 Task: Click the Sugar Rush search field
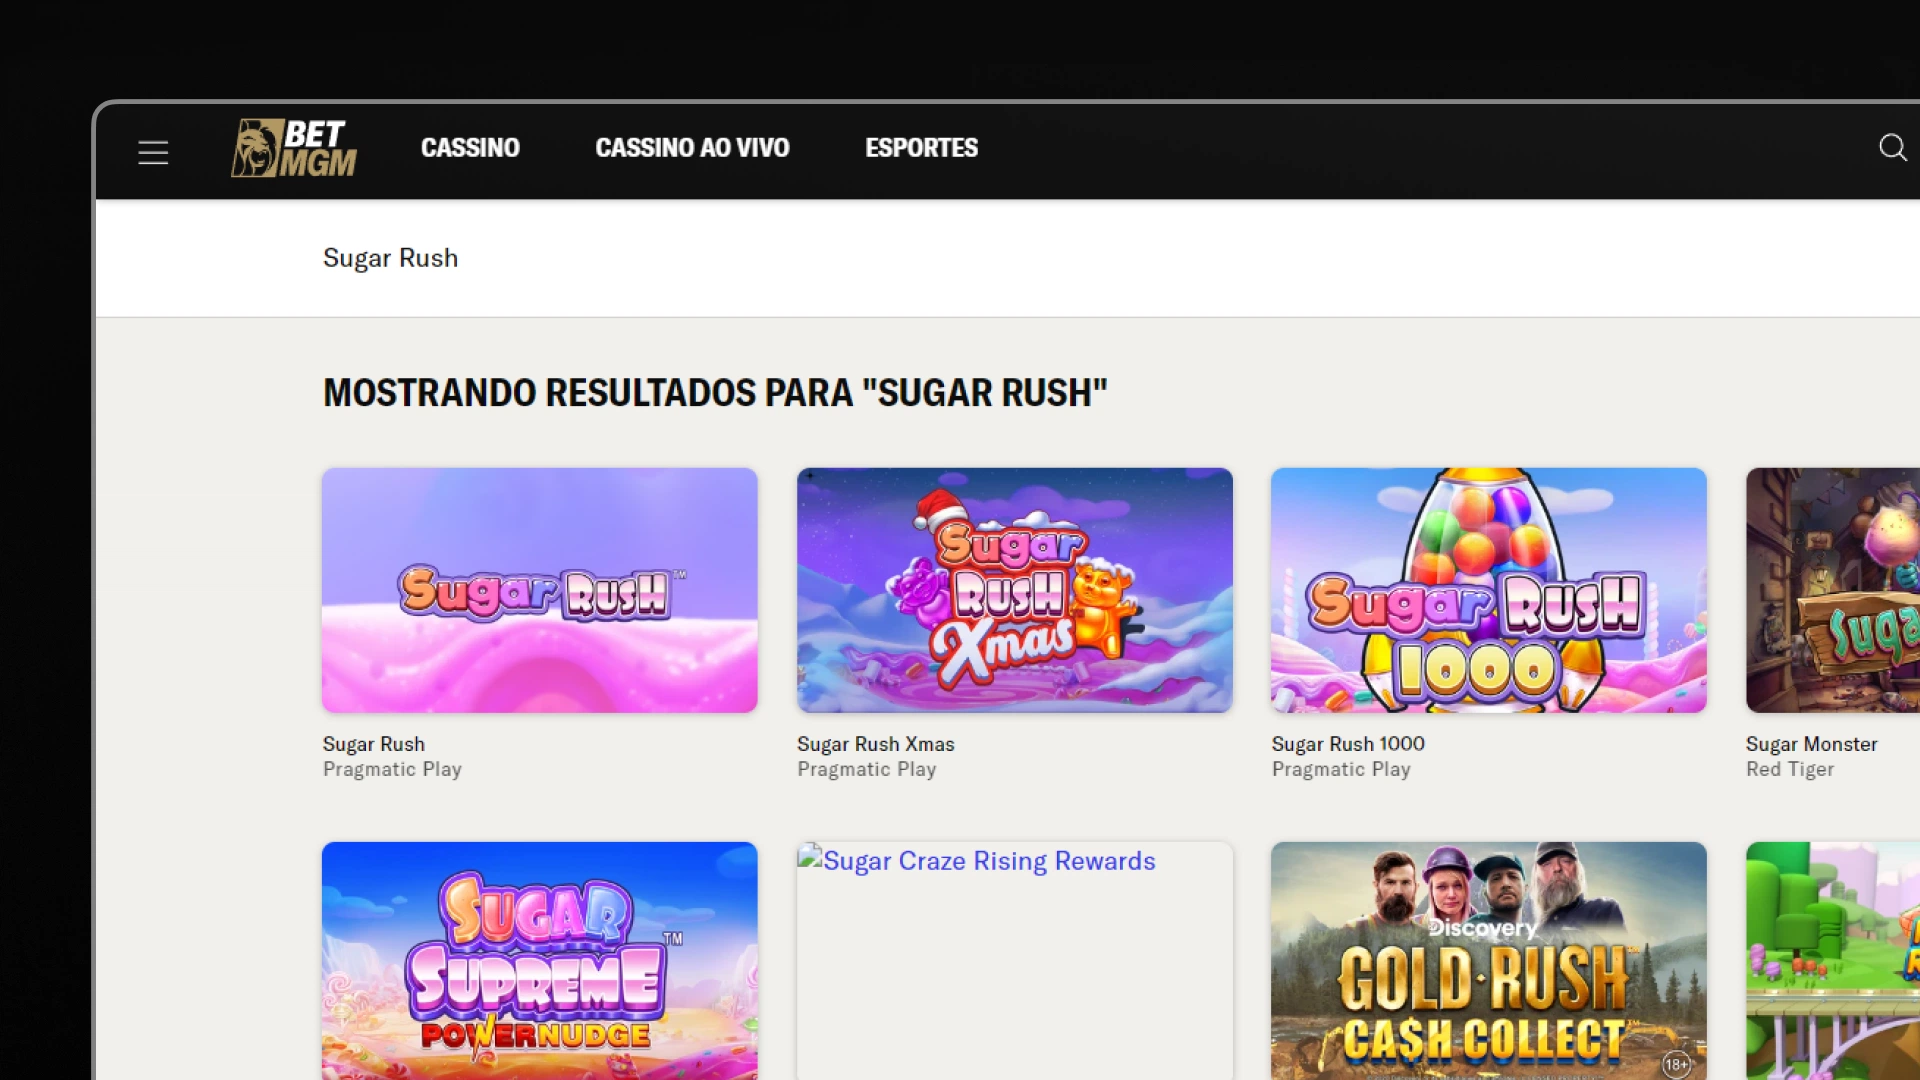1008,258
